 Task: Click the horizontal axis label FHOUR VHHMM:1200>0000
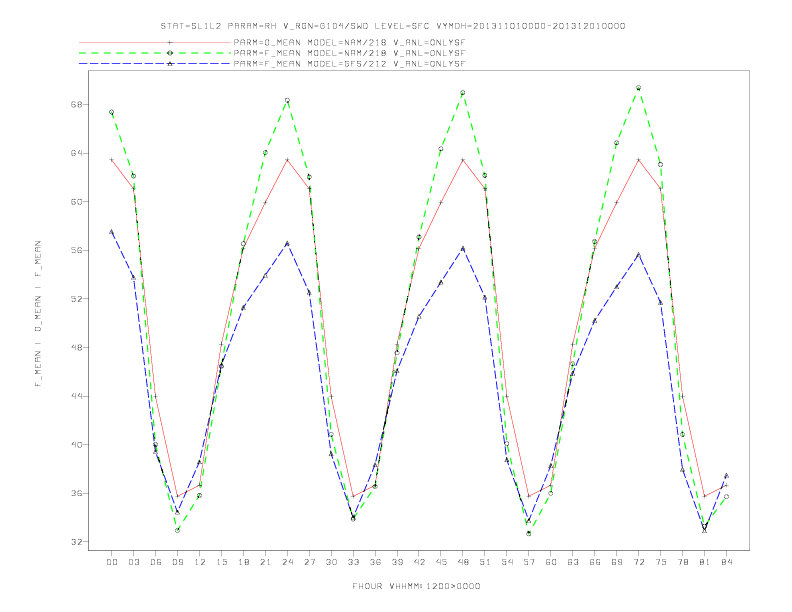(416, 586)
